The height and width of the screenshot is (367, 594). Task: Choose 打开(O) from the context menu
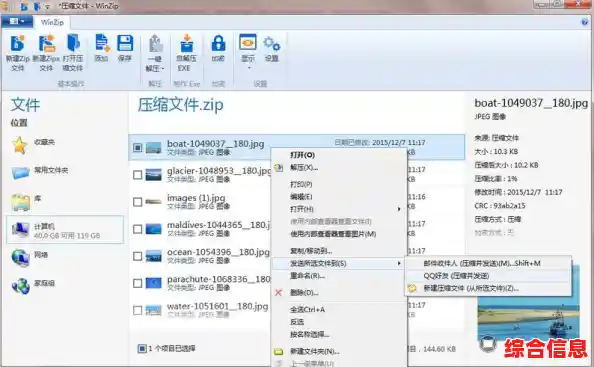pos(303,155)
